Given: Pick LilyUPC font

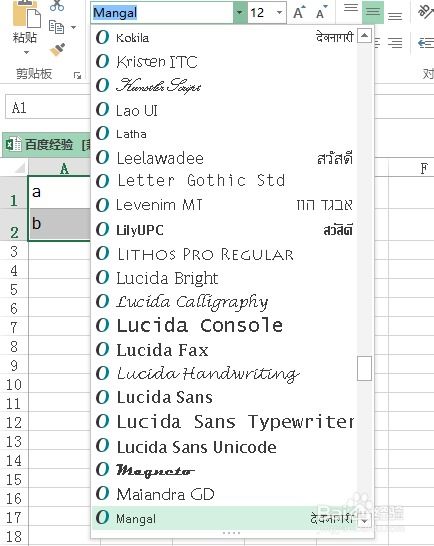Looking at the screenshot, I should click(224, 229).
